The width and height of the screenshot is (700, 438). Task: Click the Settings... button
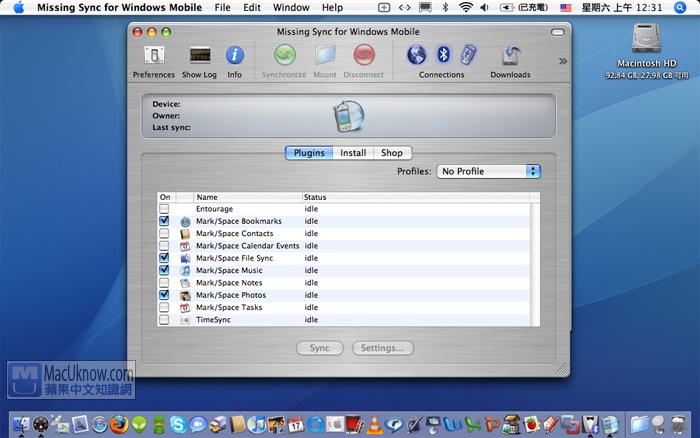(383, 348)
